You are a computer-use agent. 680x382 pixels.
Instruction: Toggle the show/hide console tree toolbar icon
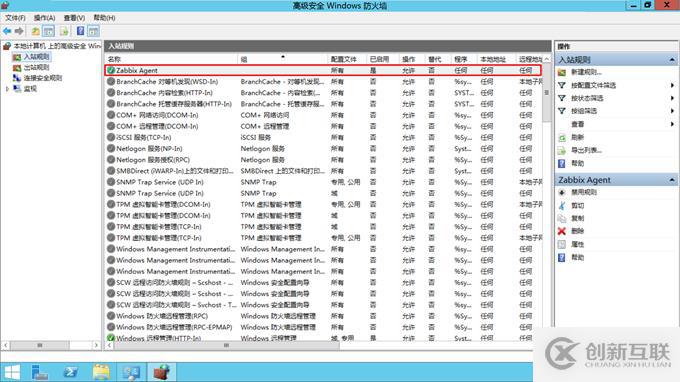pos(49,31)
